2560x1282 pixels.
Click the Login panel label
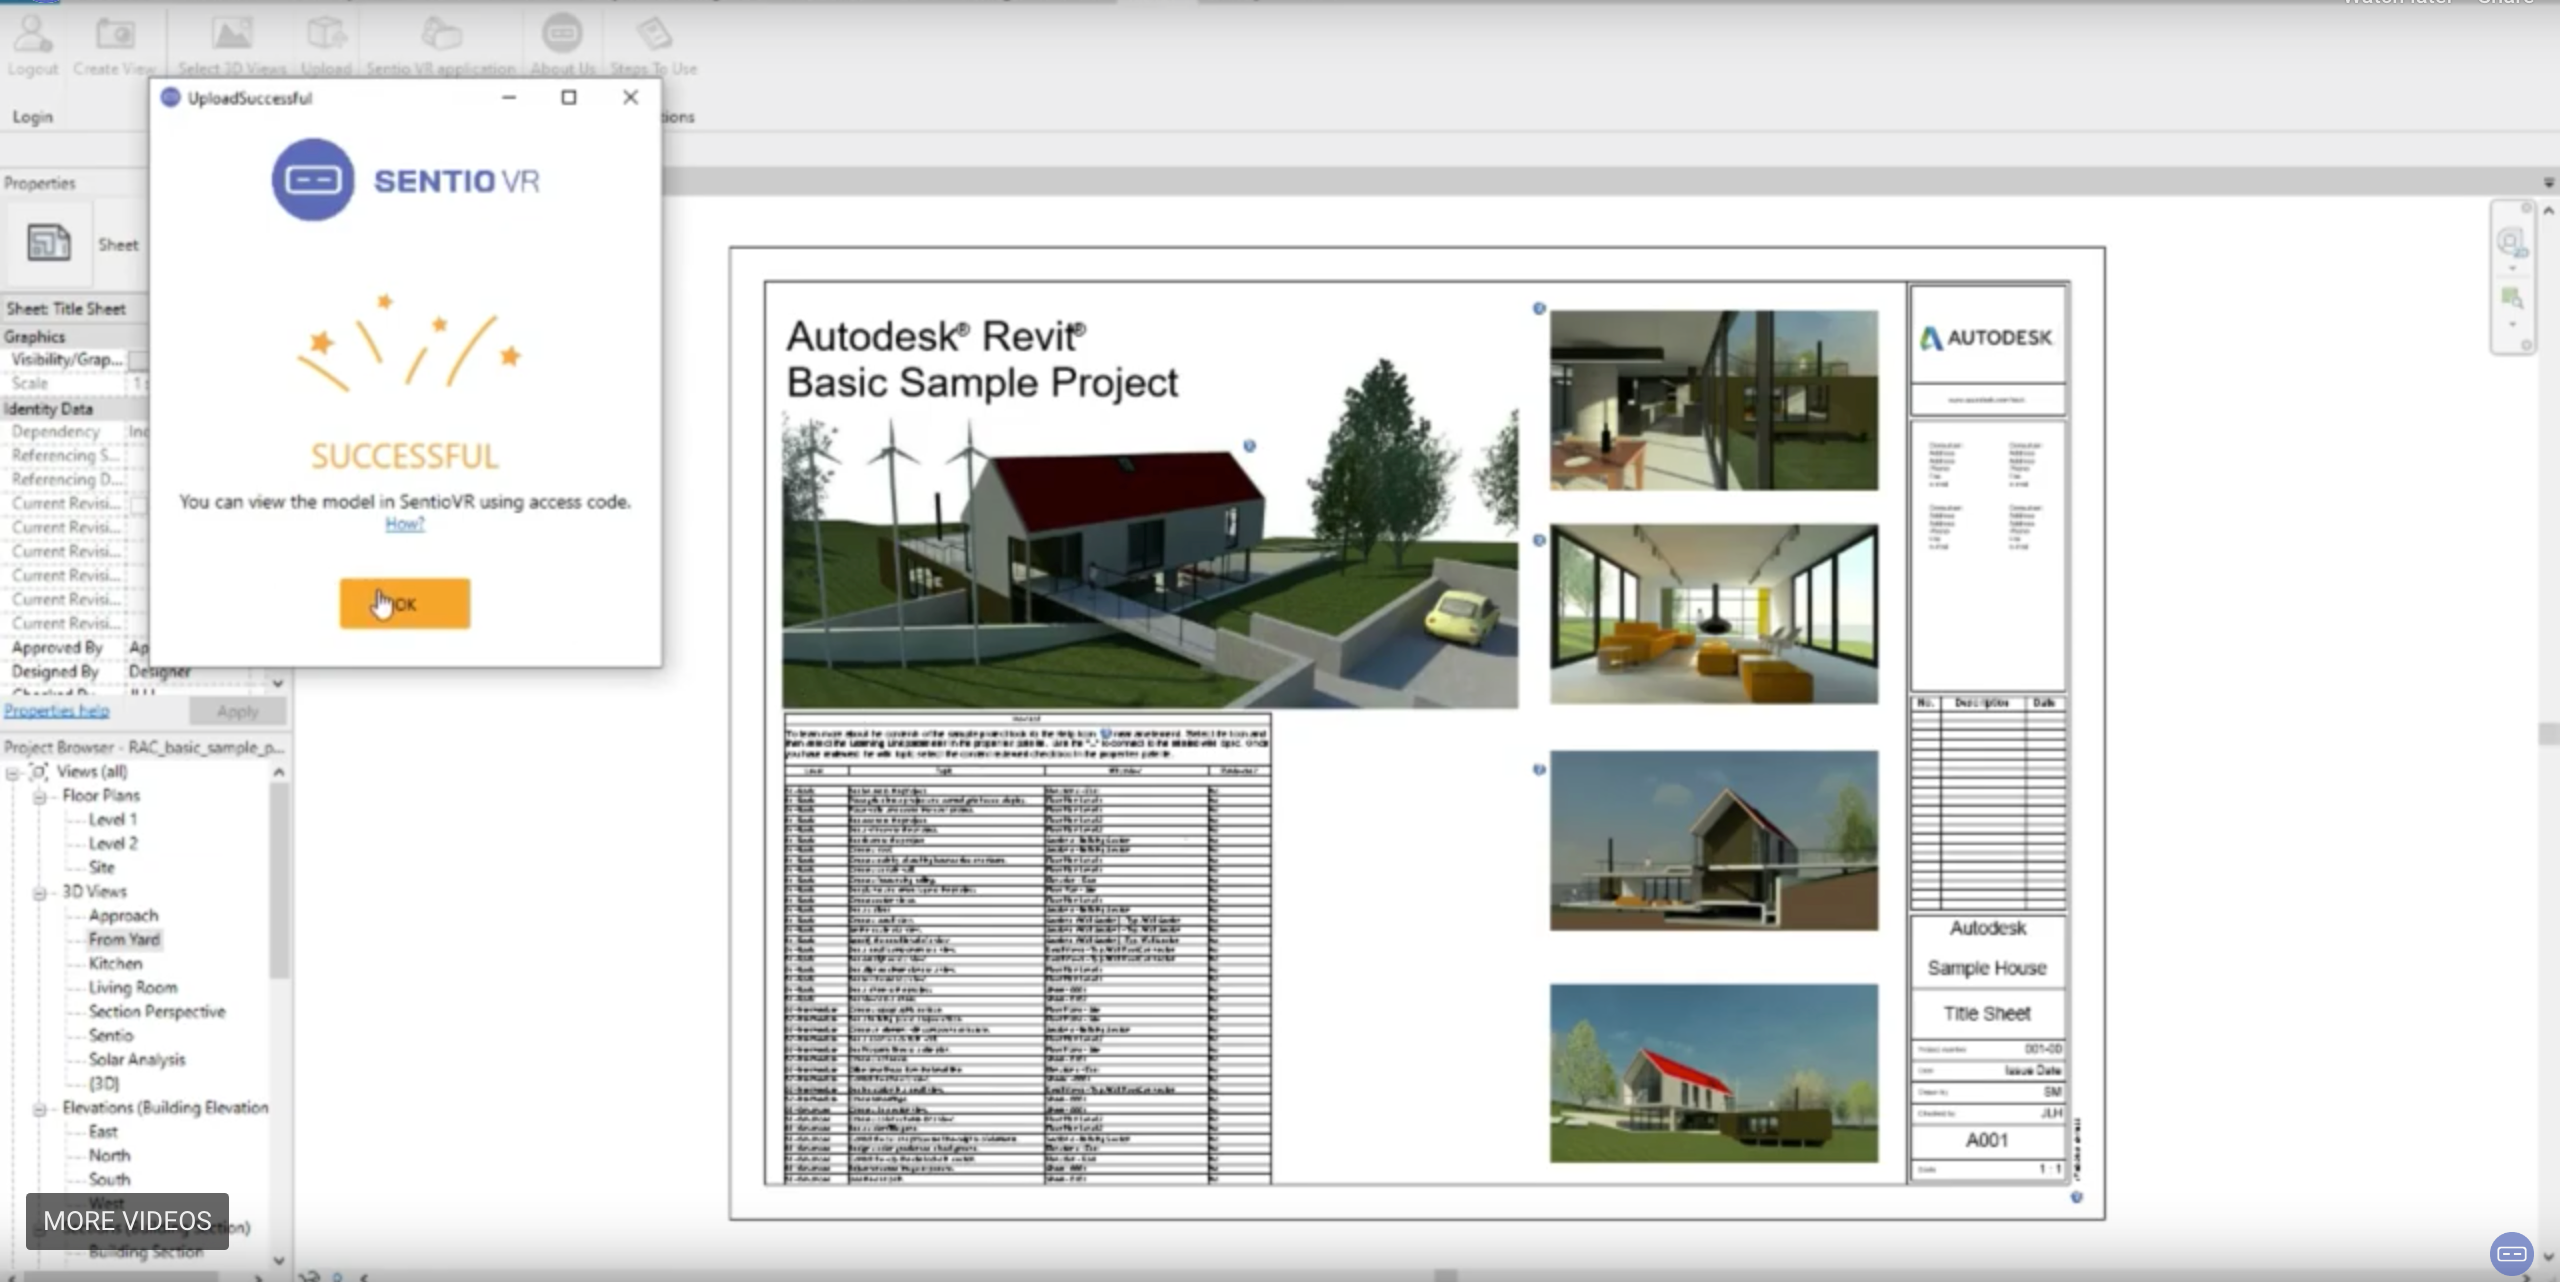[32, 117]
